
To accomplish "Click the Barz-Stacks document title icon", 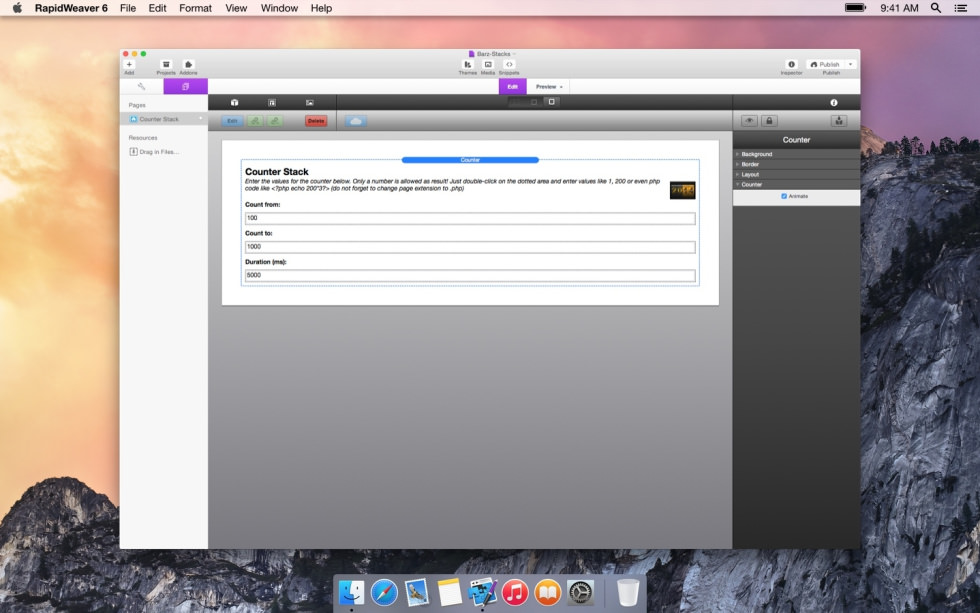I will (x=472, y=54).
